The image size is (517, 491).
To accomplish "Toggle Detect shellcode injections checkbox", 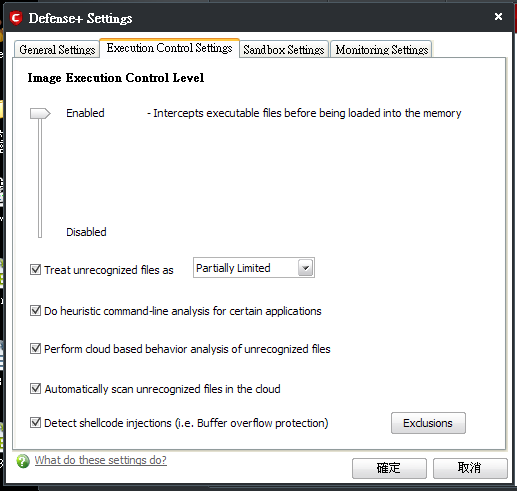I will click(x=35, y=423).
